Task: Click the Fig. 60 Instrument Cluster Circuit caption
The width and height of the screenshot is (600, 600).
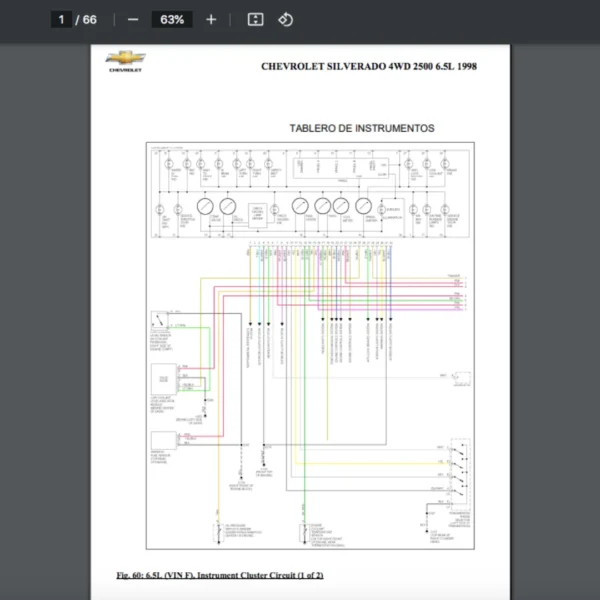Action: click(219, 575)
